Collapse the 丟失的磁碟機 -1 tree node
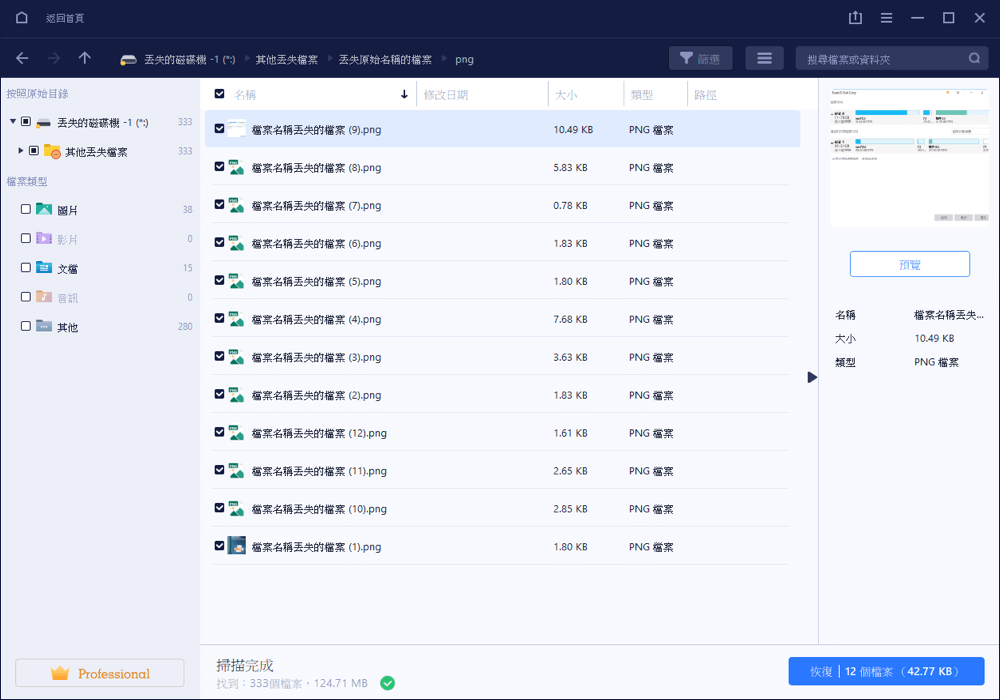Image resolution: width=1000 pixels, height=700 pixels. (x=13, y=121)
